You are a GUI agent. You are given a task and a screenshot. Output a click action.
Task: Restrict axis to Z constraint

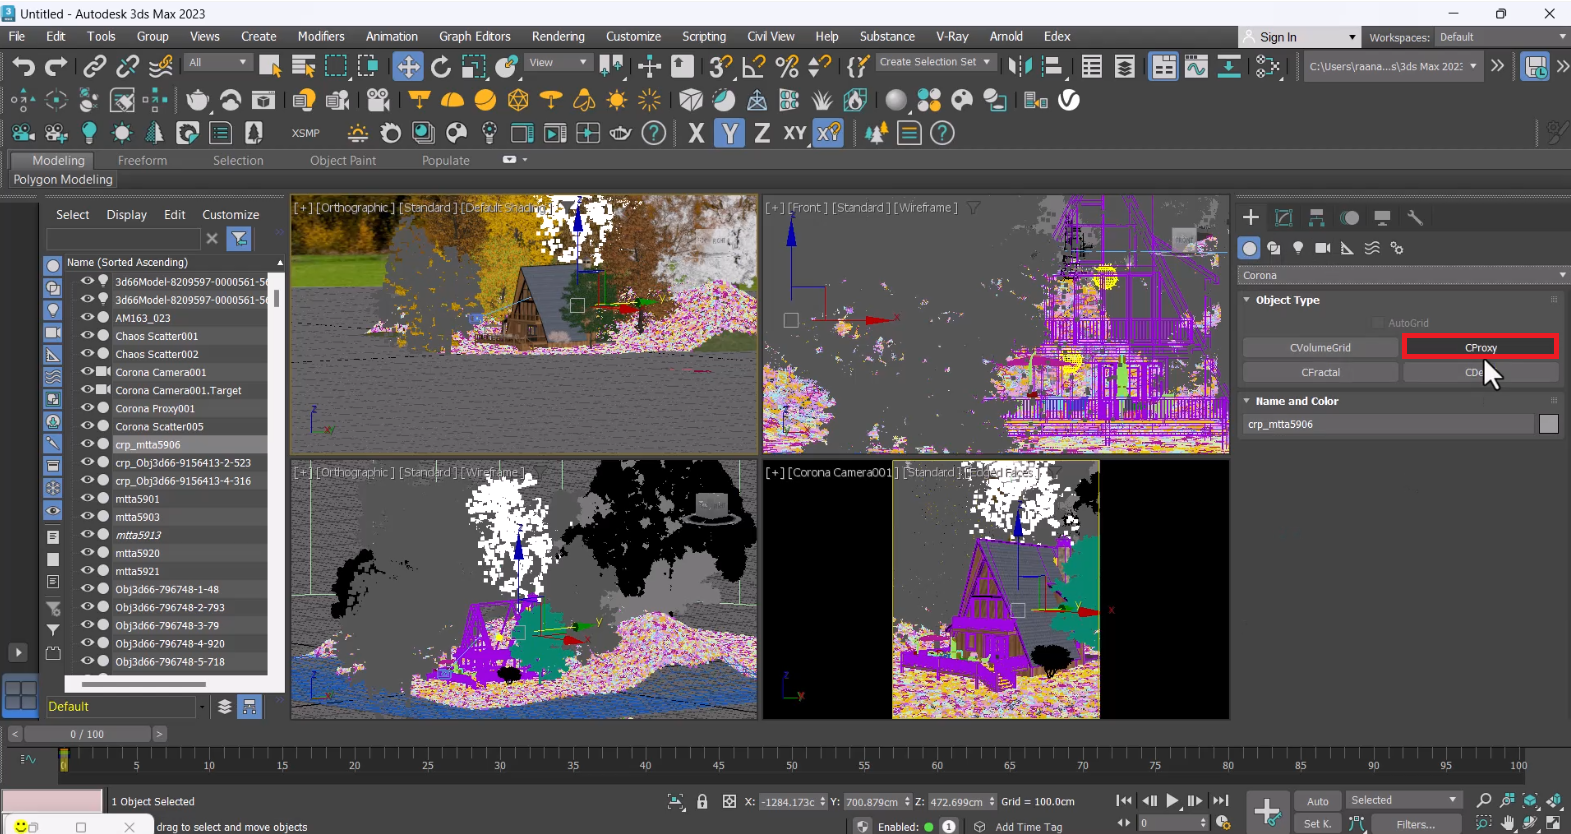pos(762,133)
